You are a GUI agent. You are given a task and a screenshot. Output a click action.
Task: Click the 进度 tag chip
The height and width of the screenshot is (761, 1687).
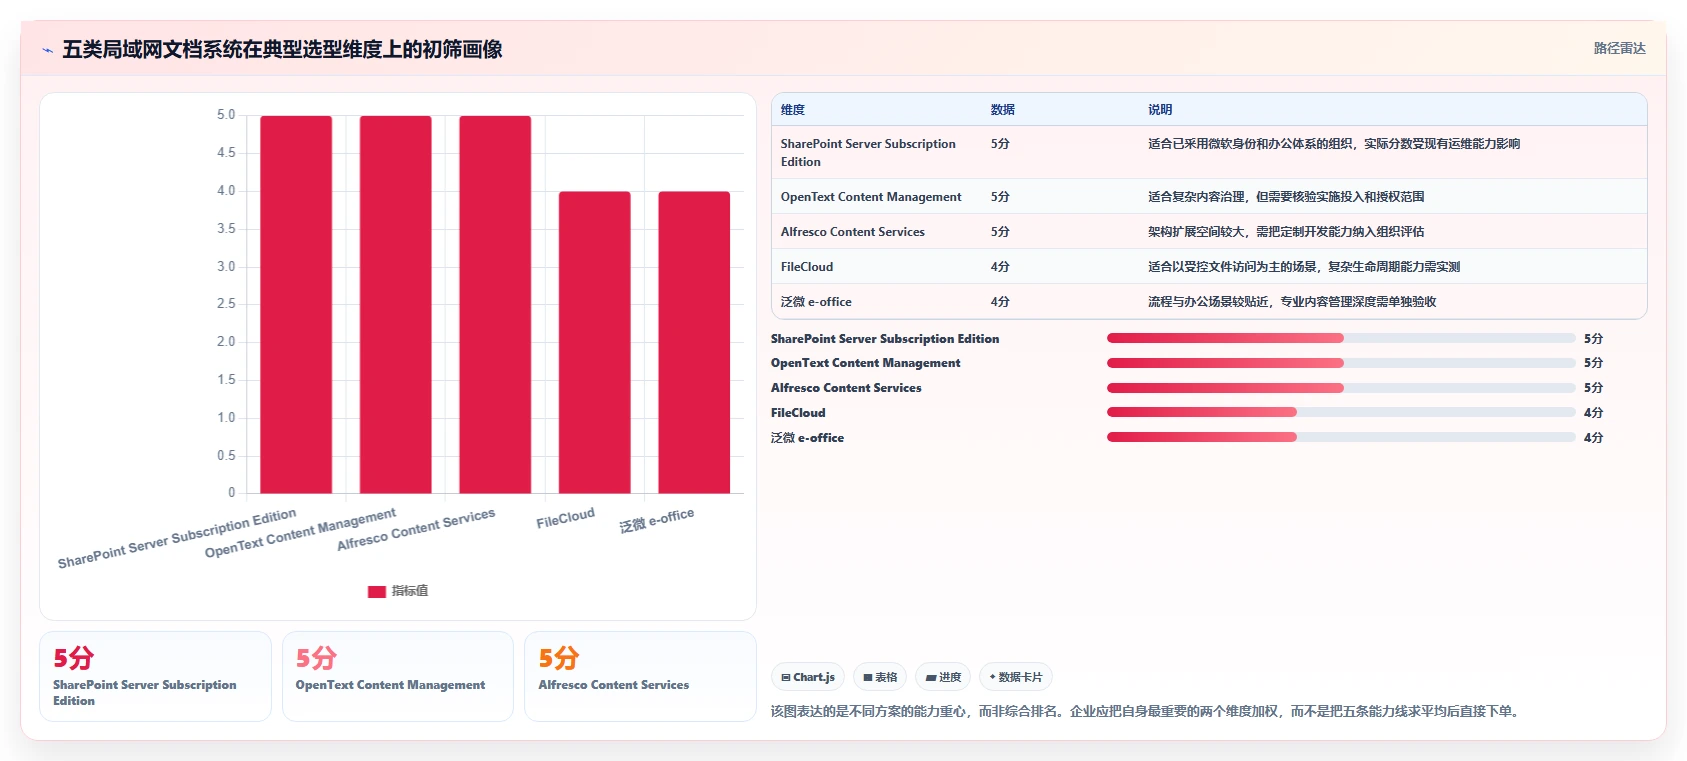[943, 677]
